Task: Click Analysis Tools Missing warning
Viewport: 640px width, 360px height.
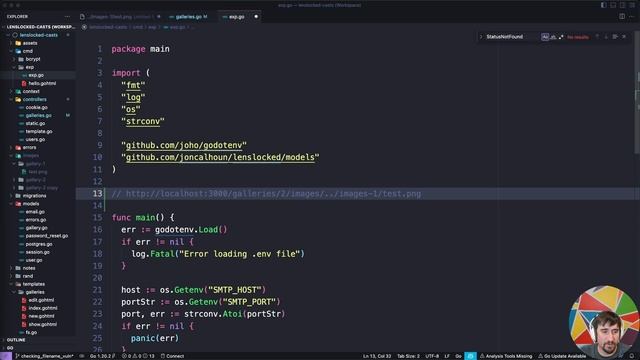Action: (506, 356)
